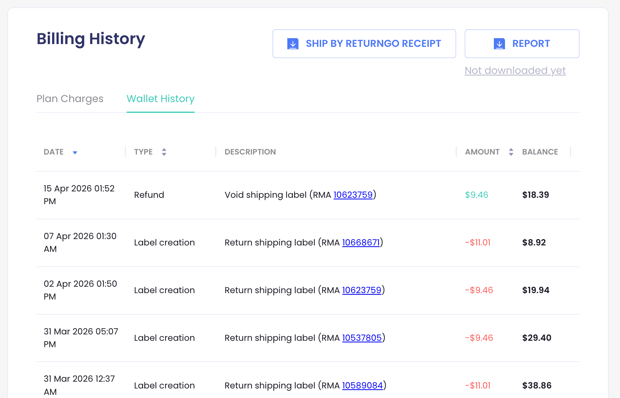Click the Type column header
This screenshot has width=620, height=398.
tap(143, 152)
